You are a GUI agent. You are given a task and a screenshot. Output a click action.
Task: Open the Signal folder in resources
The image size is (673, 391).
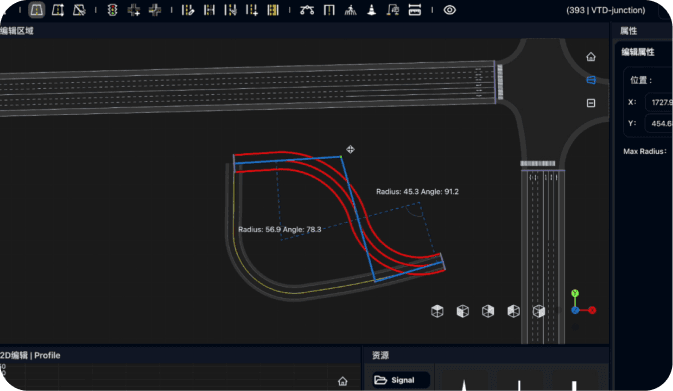pos(401,380)
